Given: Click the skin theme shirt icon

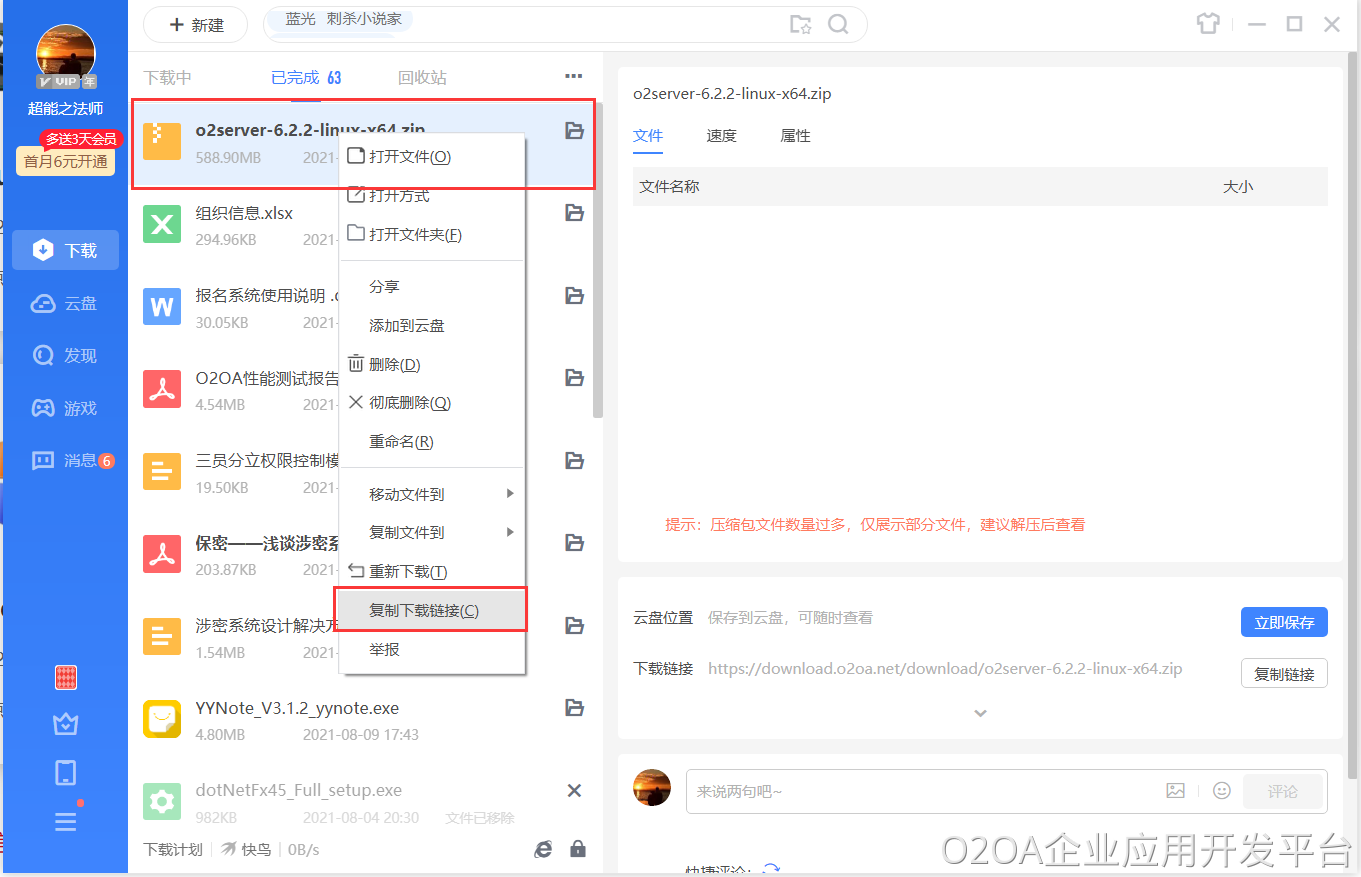Looking at the screenshot, I should coord(1208,24).
